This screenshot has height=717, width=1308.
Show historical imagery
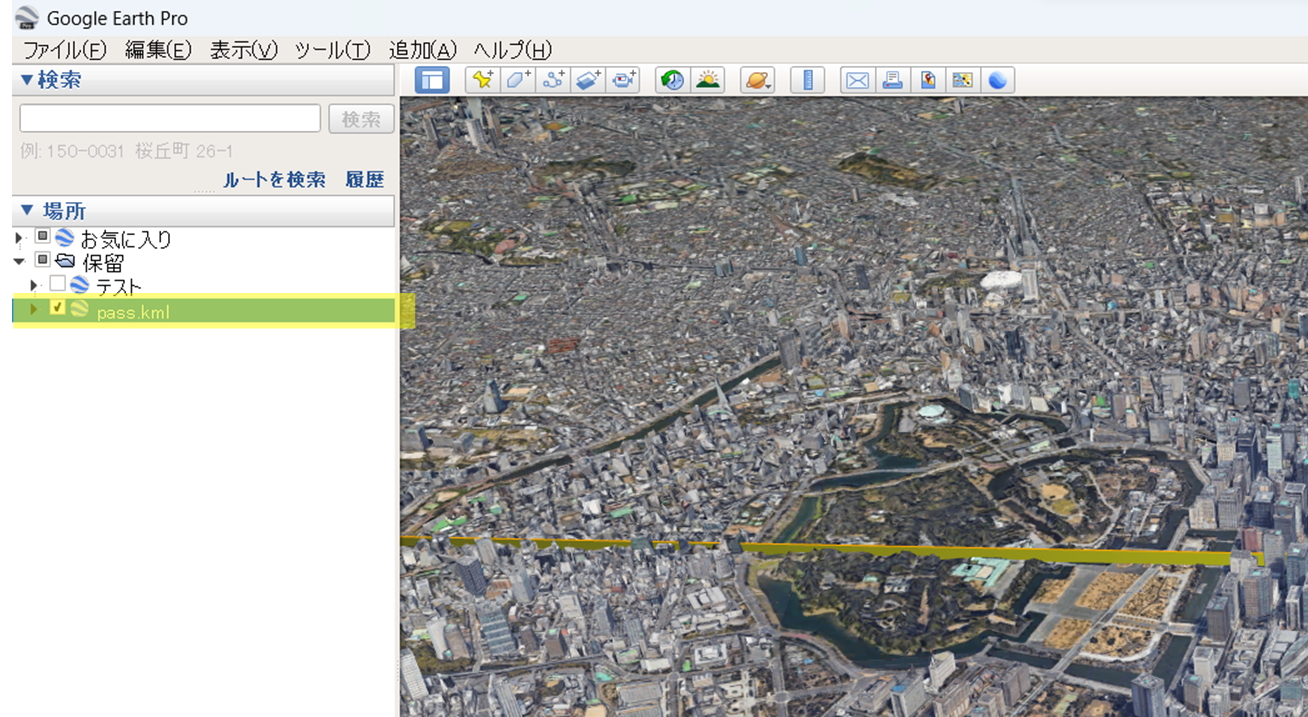pyautogui.click(x=670, y=80)
